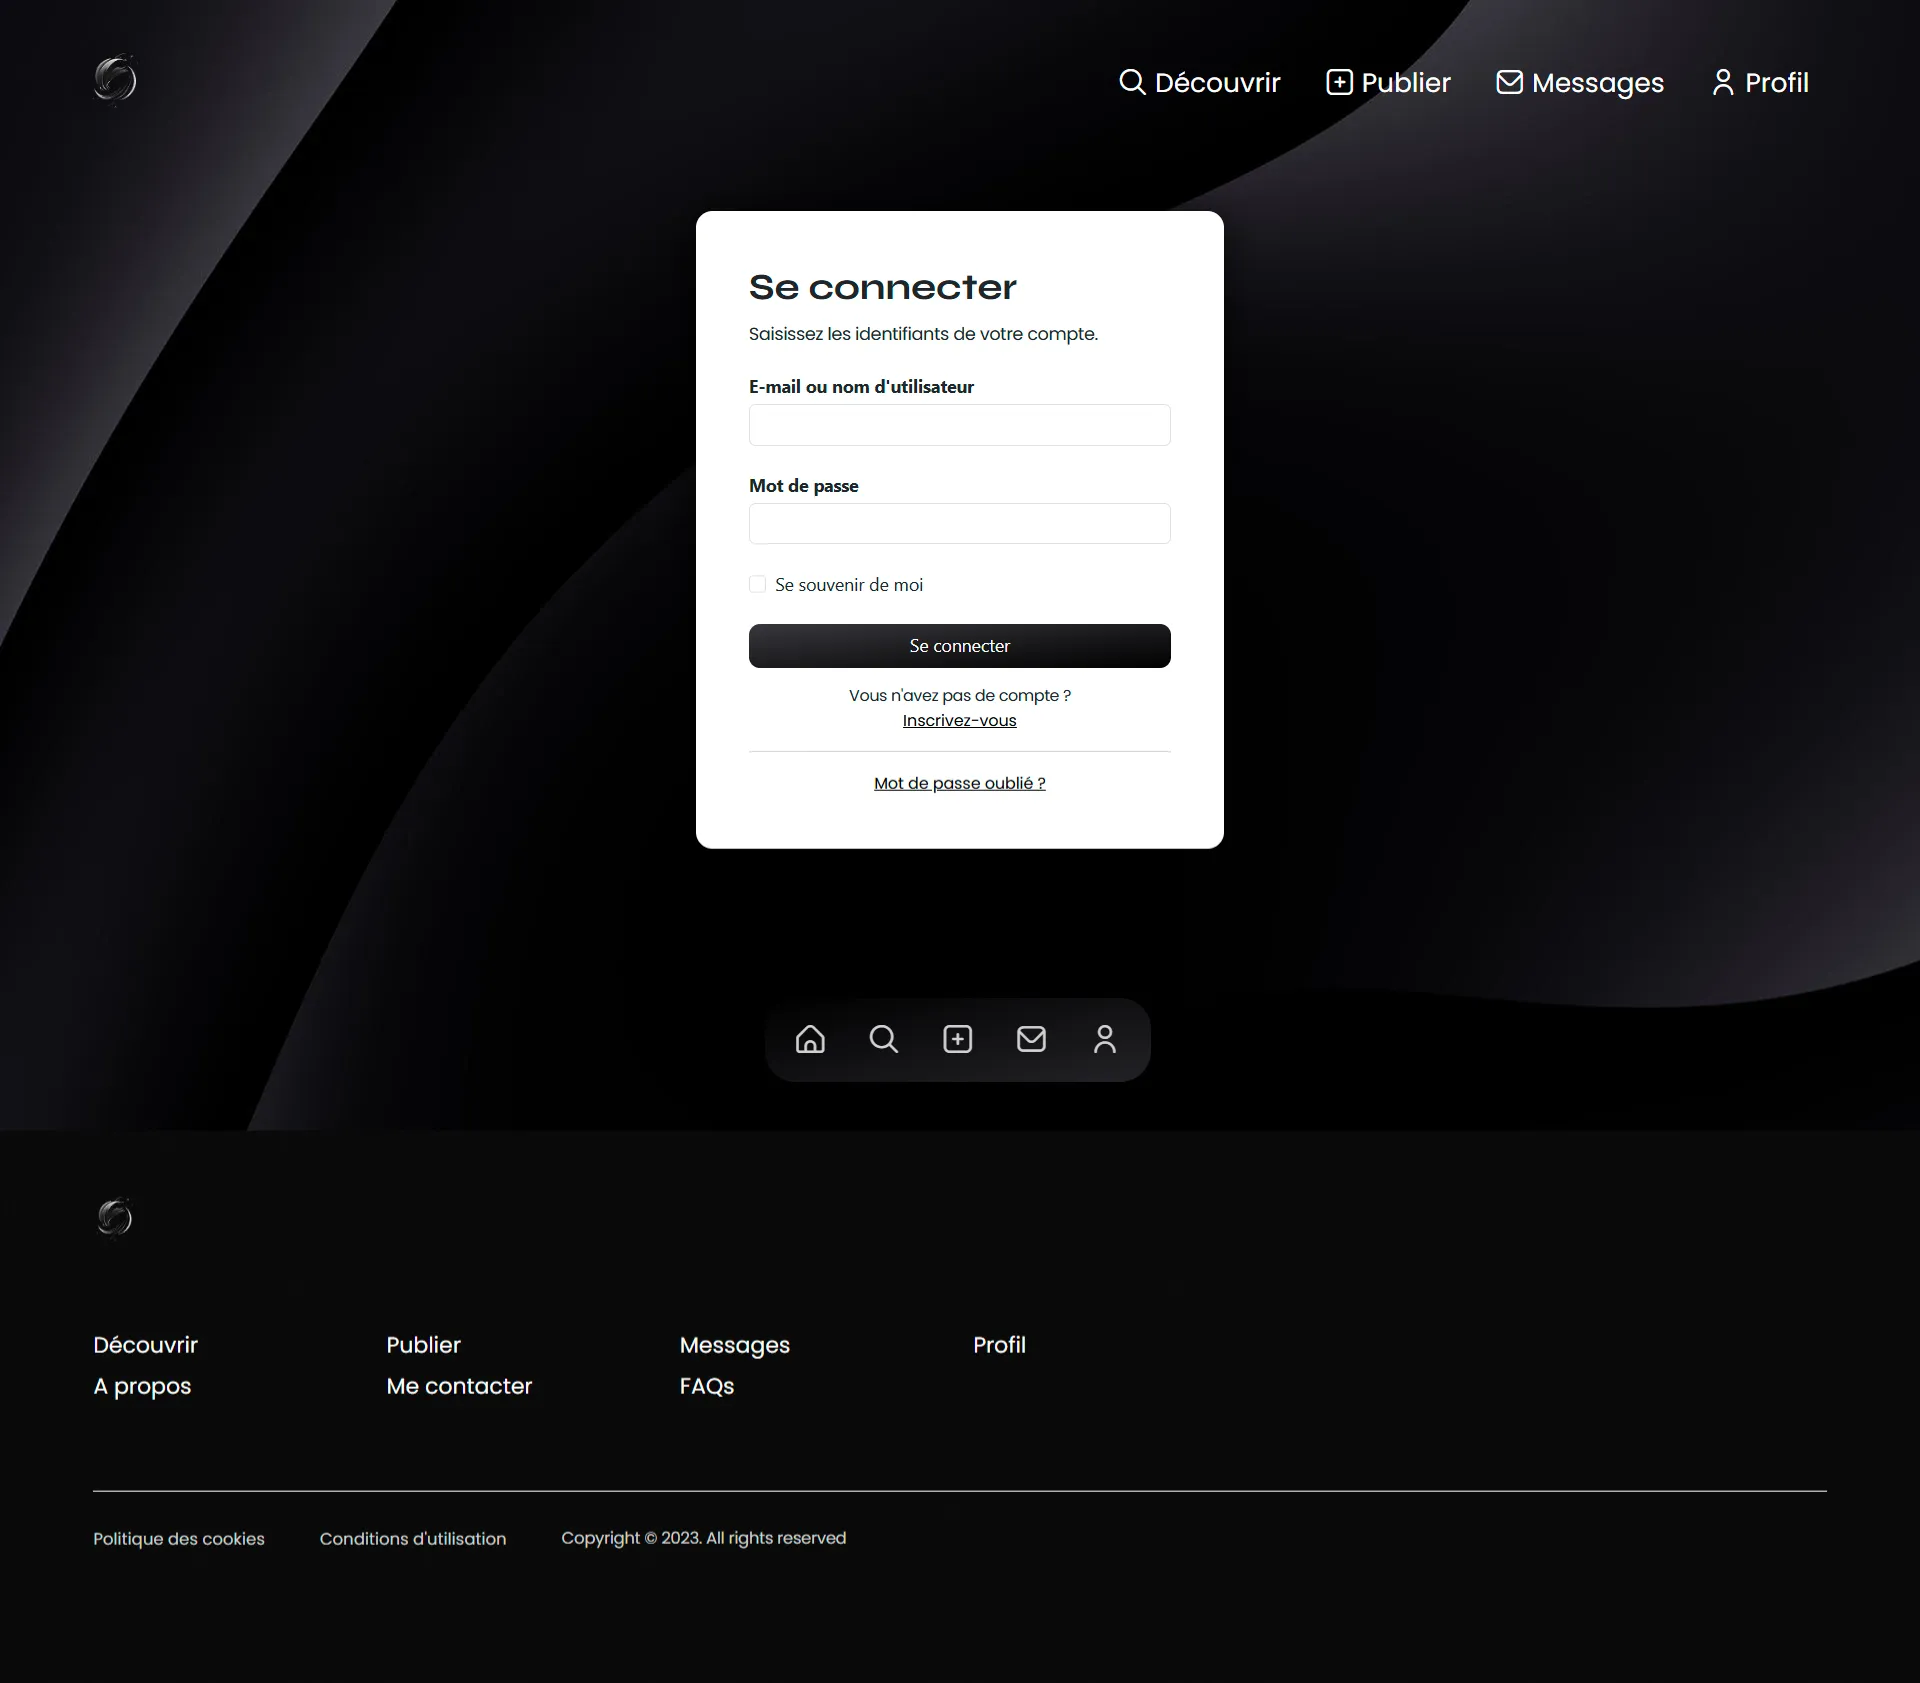
Task: Click the person icon in bottom dock
Action: coord(1104,1039)
